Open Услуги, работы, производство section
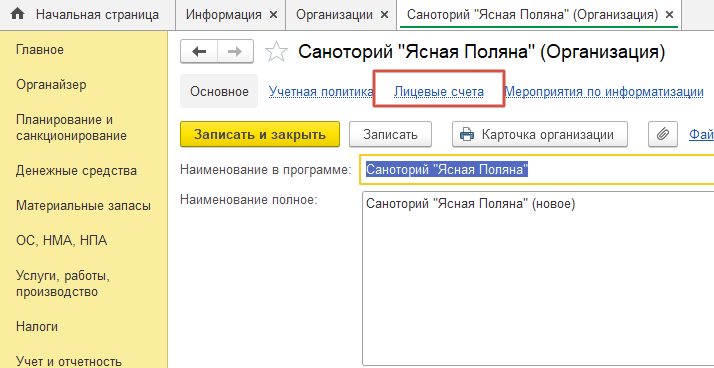Image resolution: width=714 pixels, height=368 pixels. pyautogui.click(x=63, y=284)
